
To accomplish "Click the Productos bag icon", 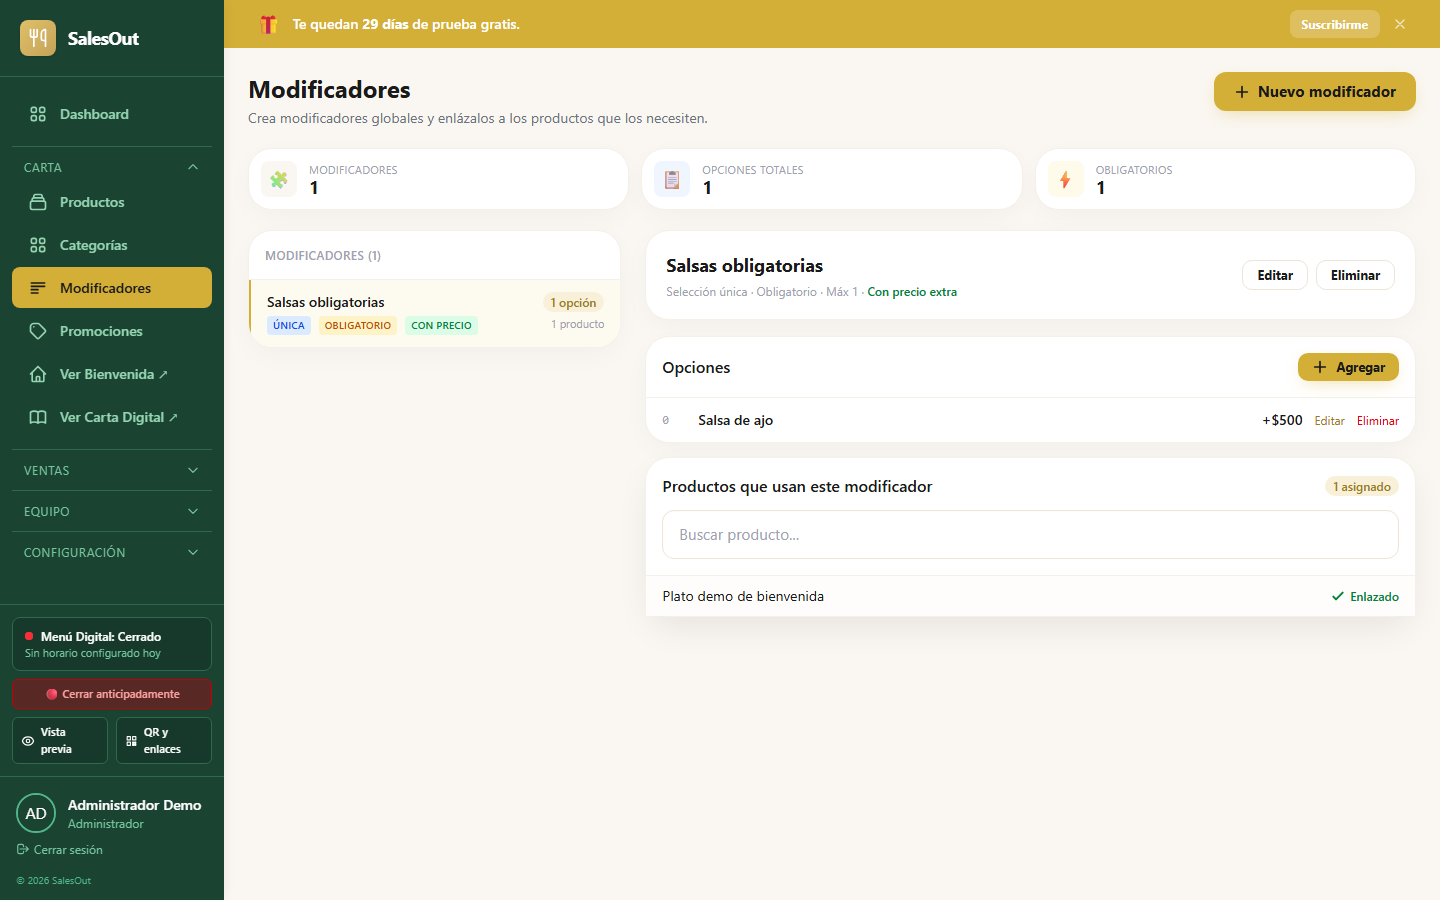I will coord(38,202).
